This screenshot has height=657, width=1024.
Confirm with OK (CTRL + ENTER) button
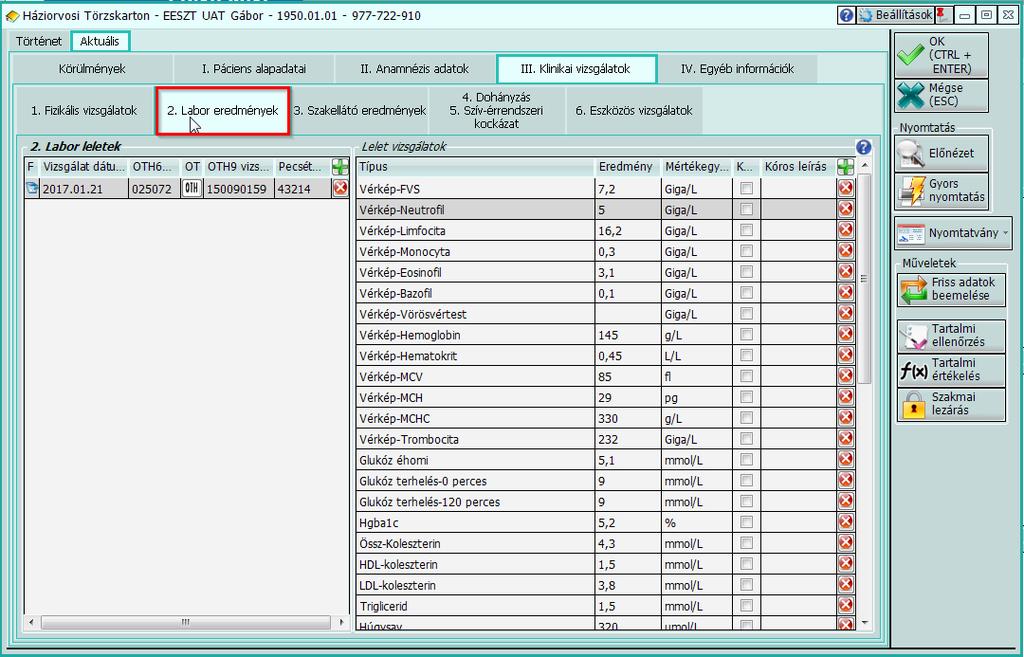click(x=941, y=55)
